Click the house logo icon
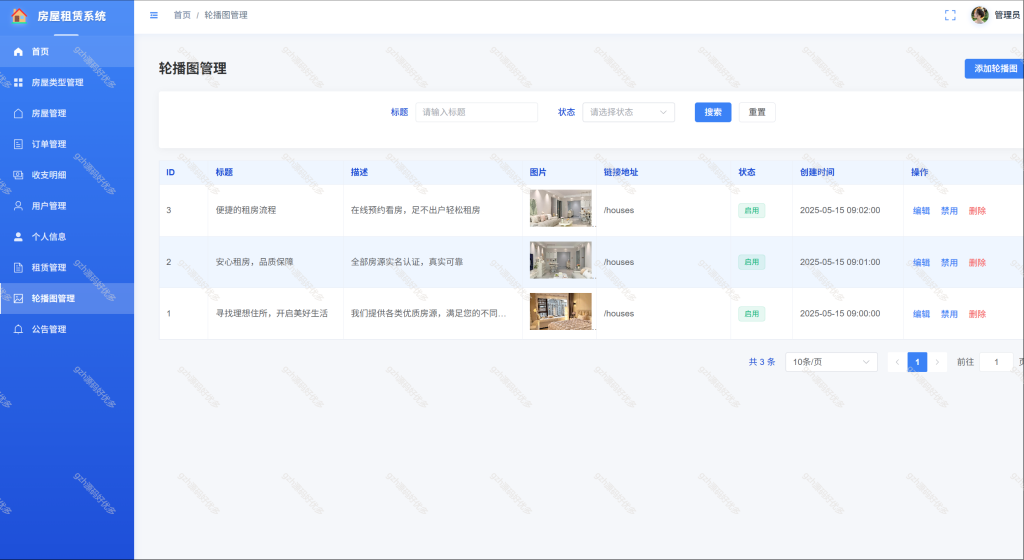This screenshot has width=1024, height=560. (19, 16)
